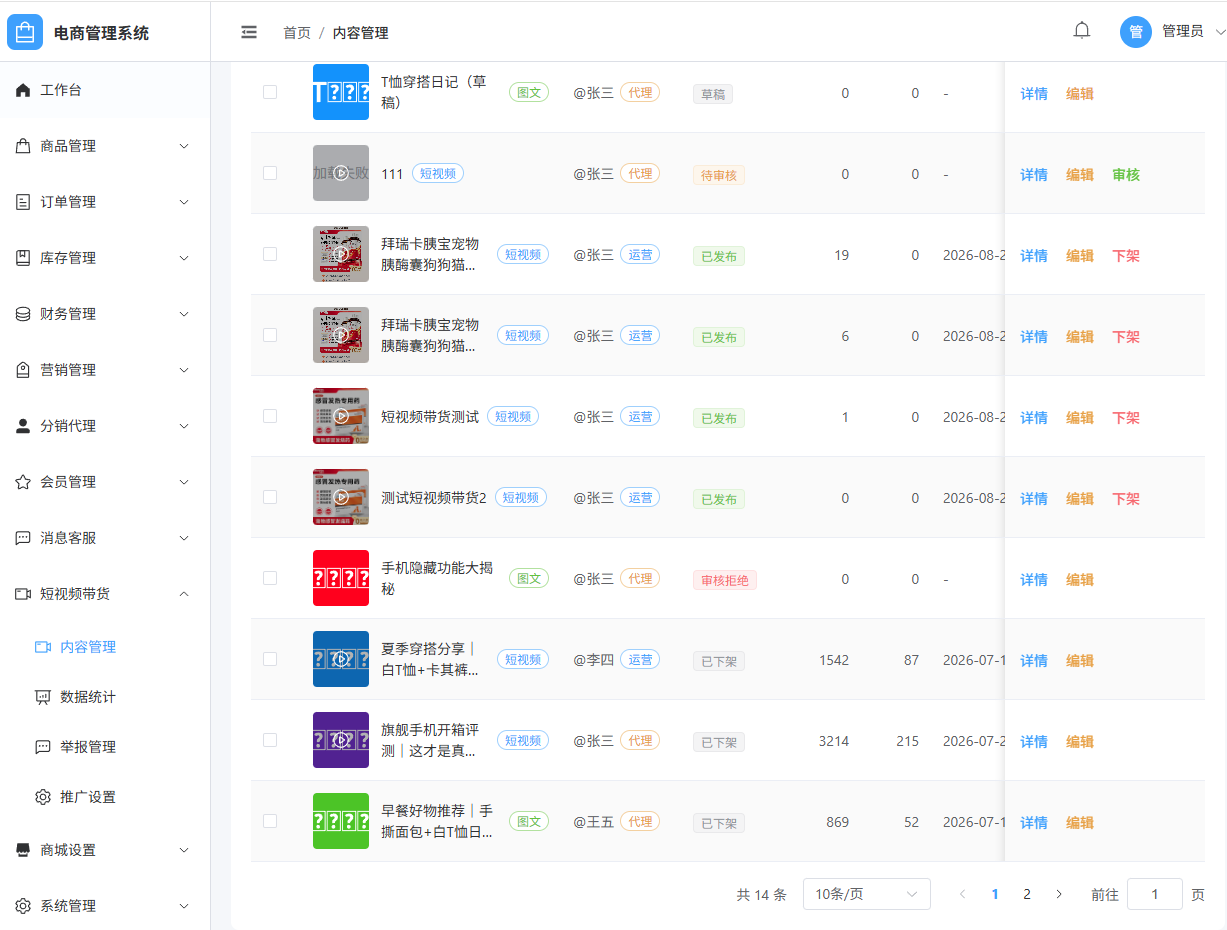Viewport: 1227px width, 930px height.
Task: Open 工作台 menu item
Action: [x=105, y=90]
